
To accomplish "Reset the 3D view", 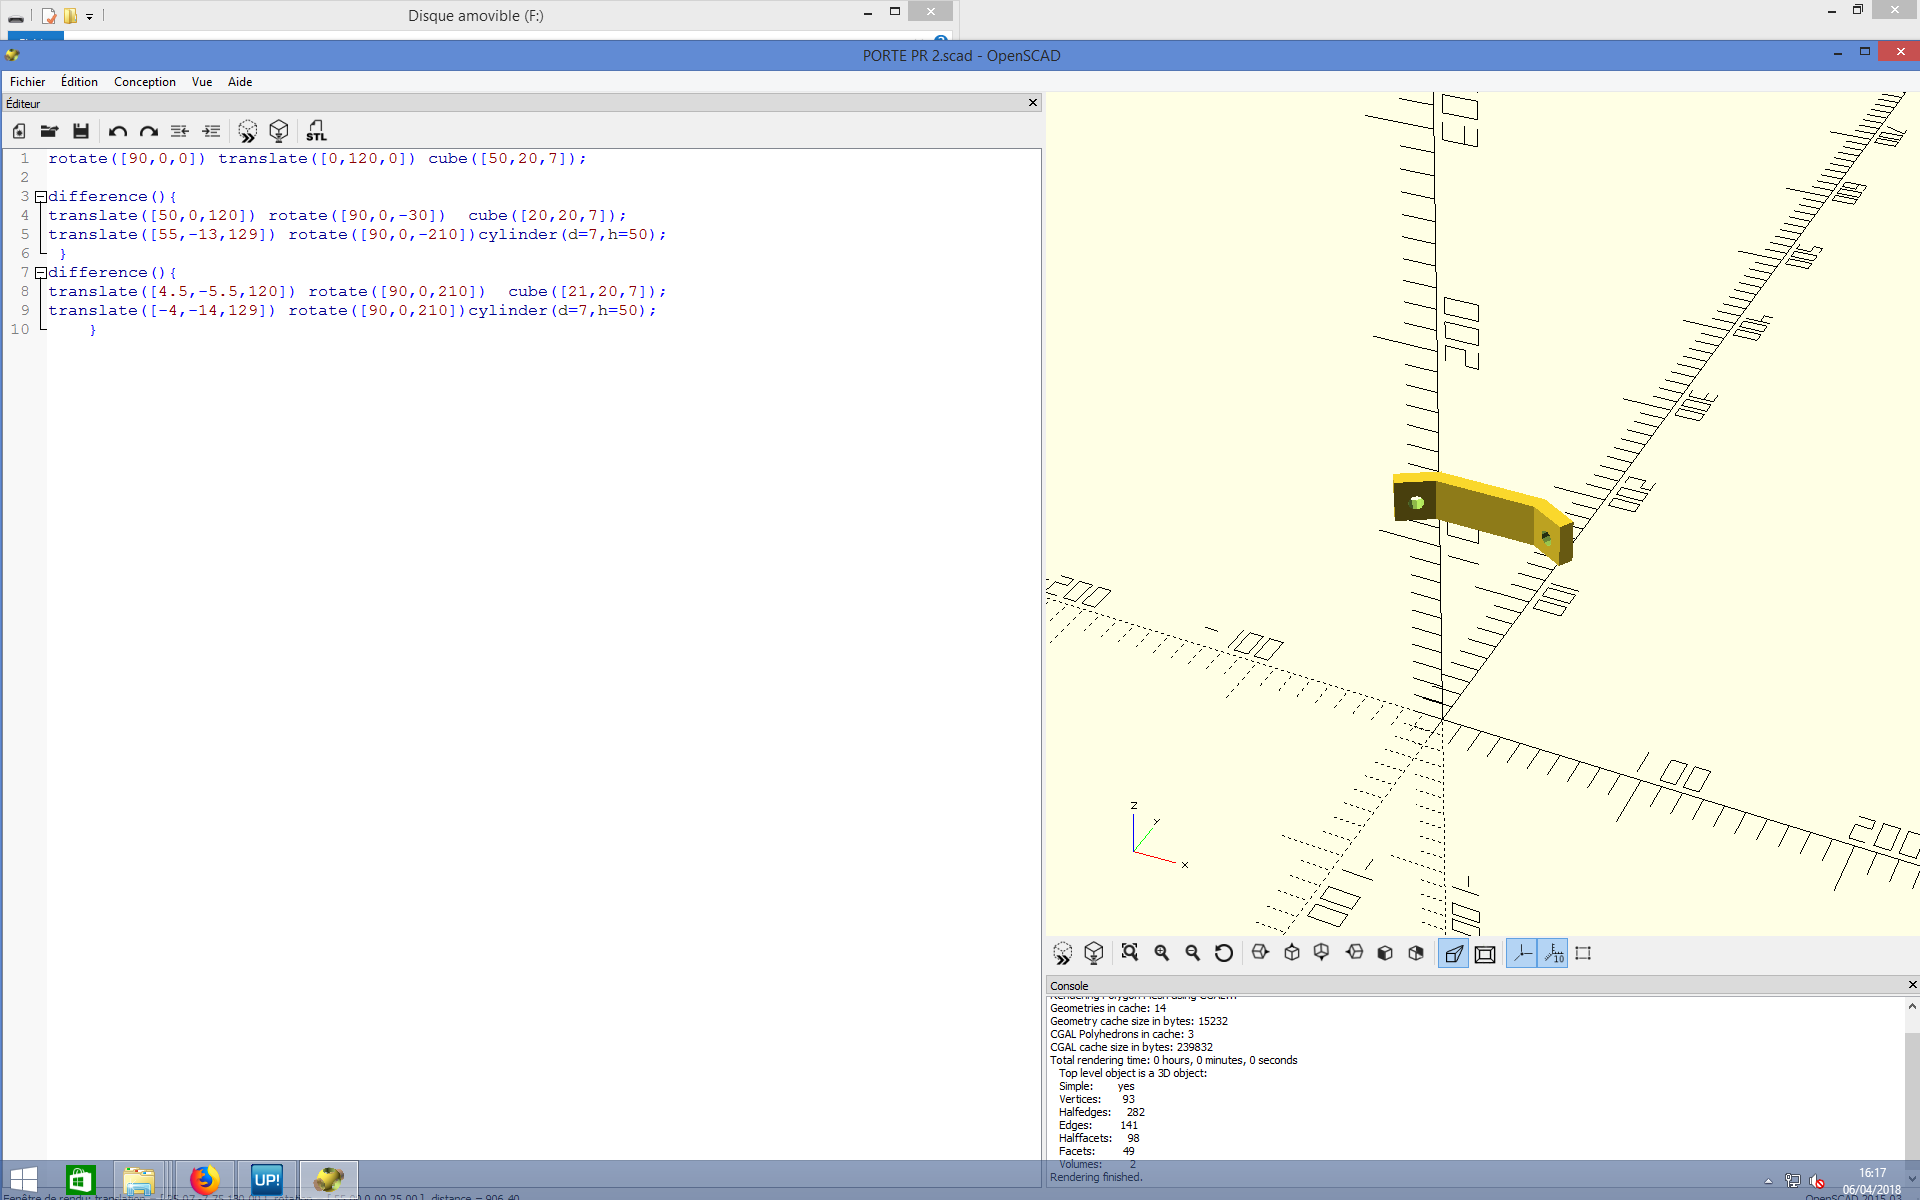I will pyautogui.click(x=1223, y=953).
